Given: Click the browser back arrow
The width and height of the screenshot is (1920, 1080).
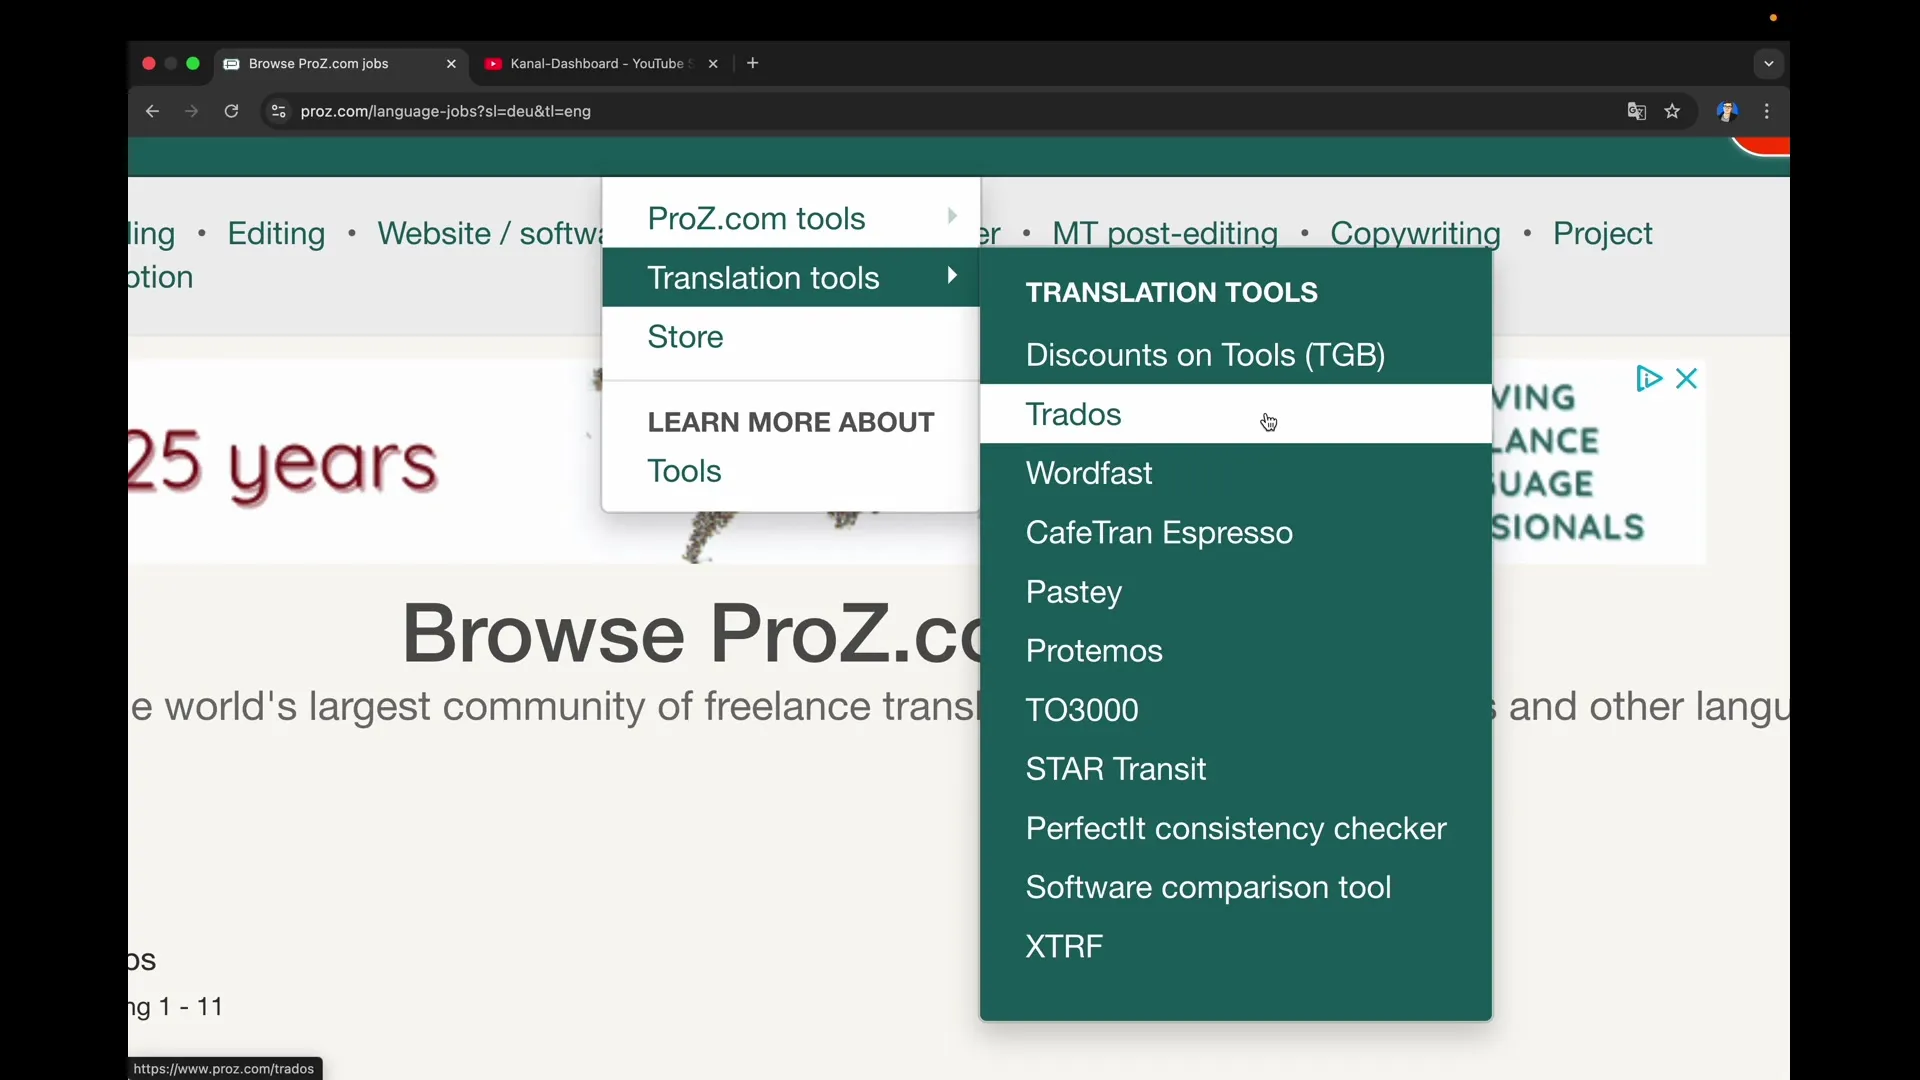Looking at the screenshot, I should 152,112.
